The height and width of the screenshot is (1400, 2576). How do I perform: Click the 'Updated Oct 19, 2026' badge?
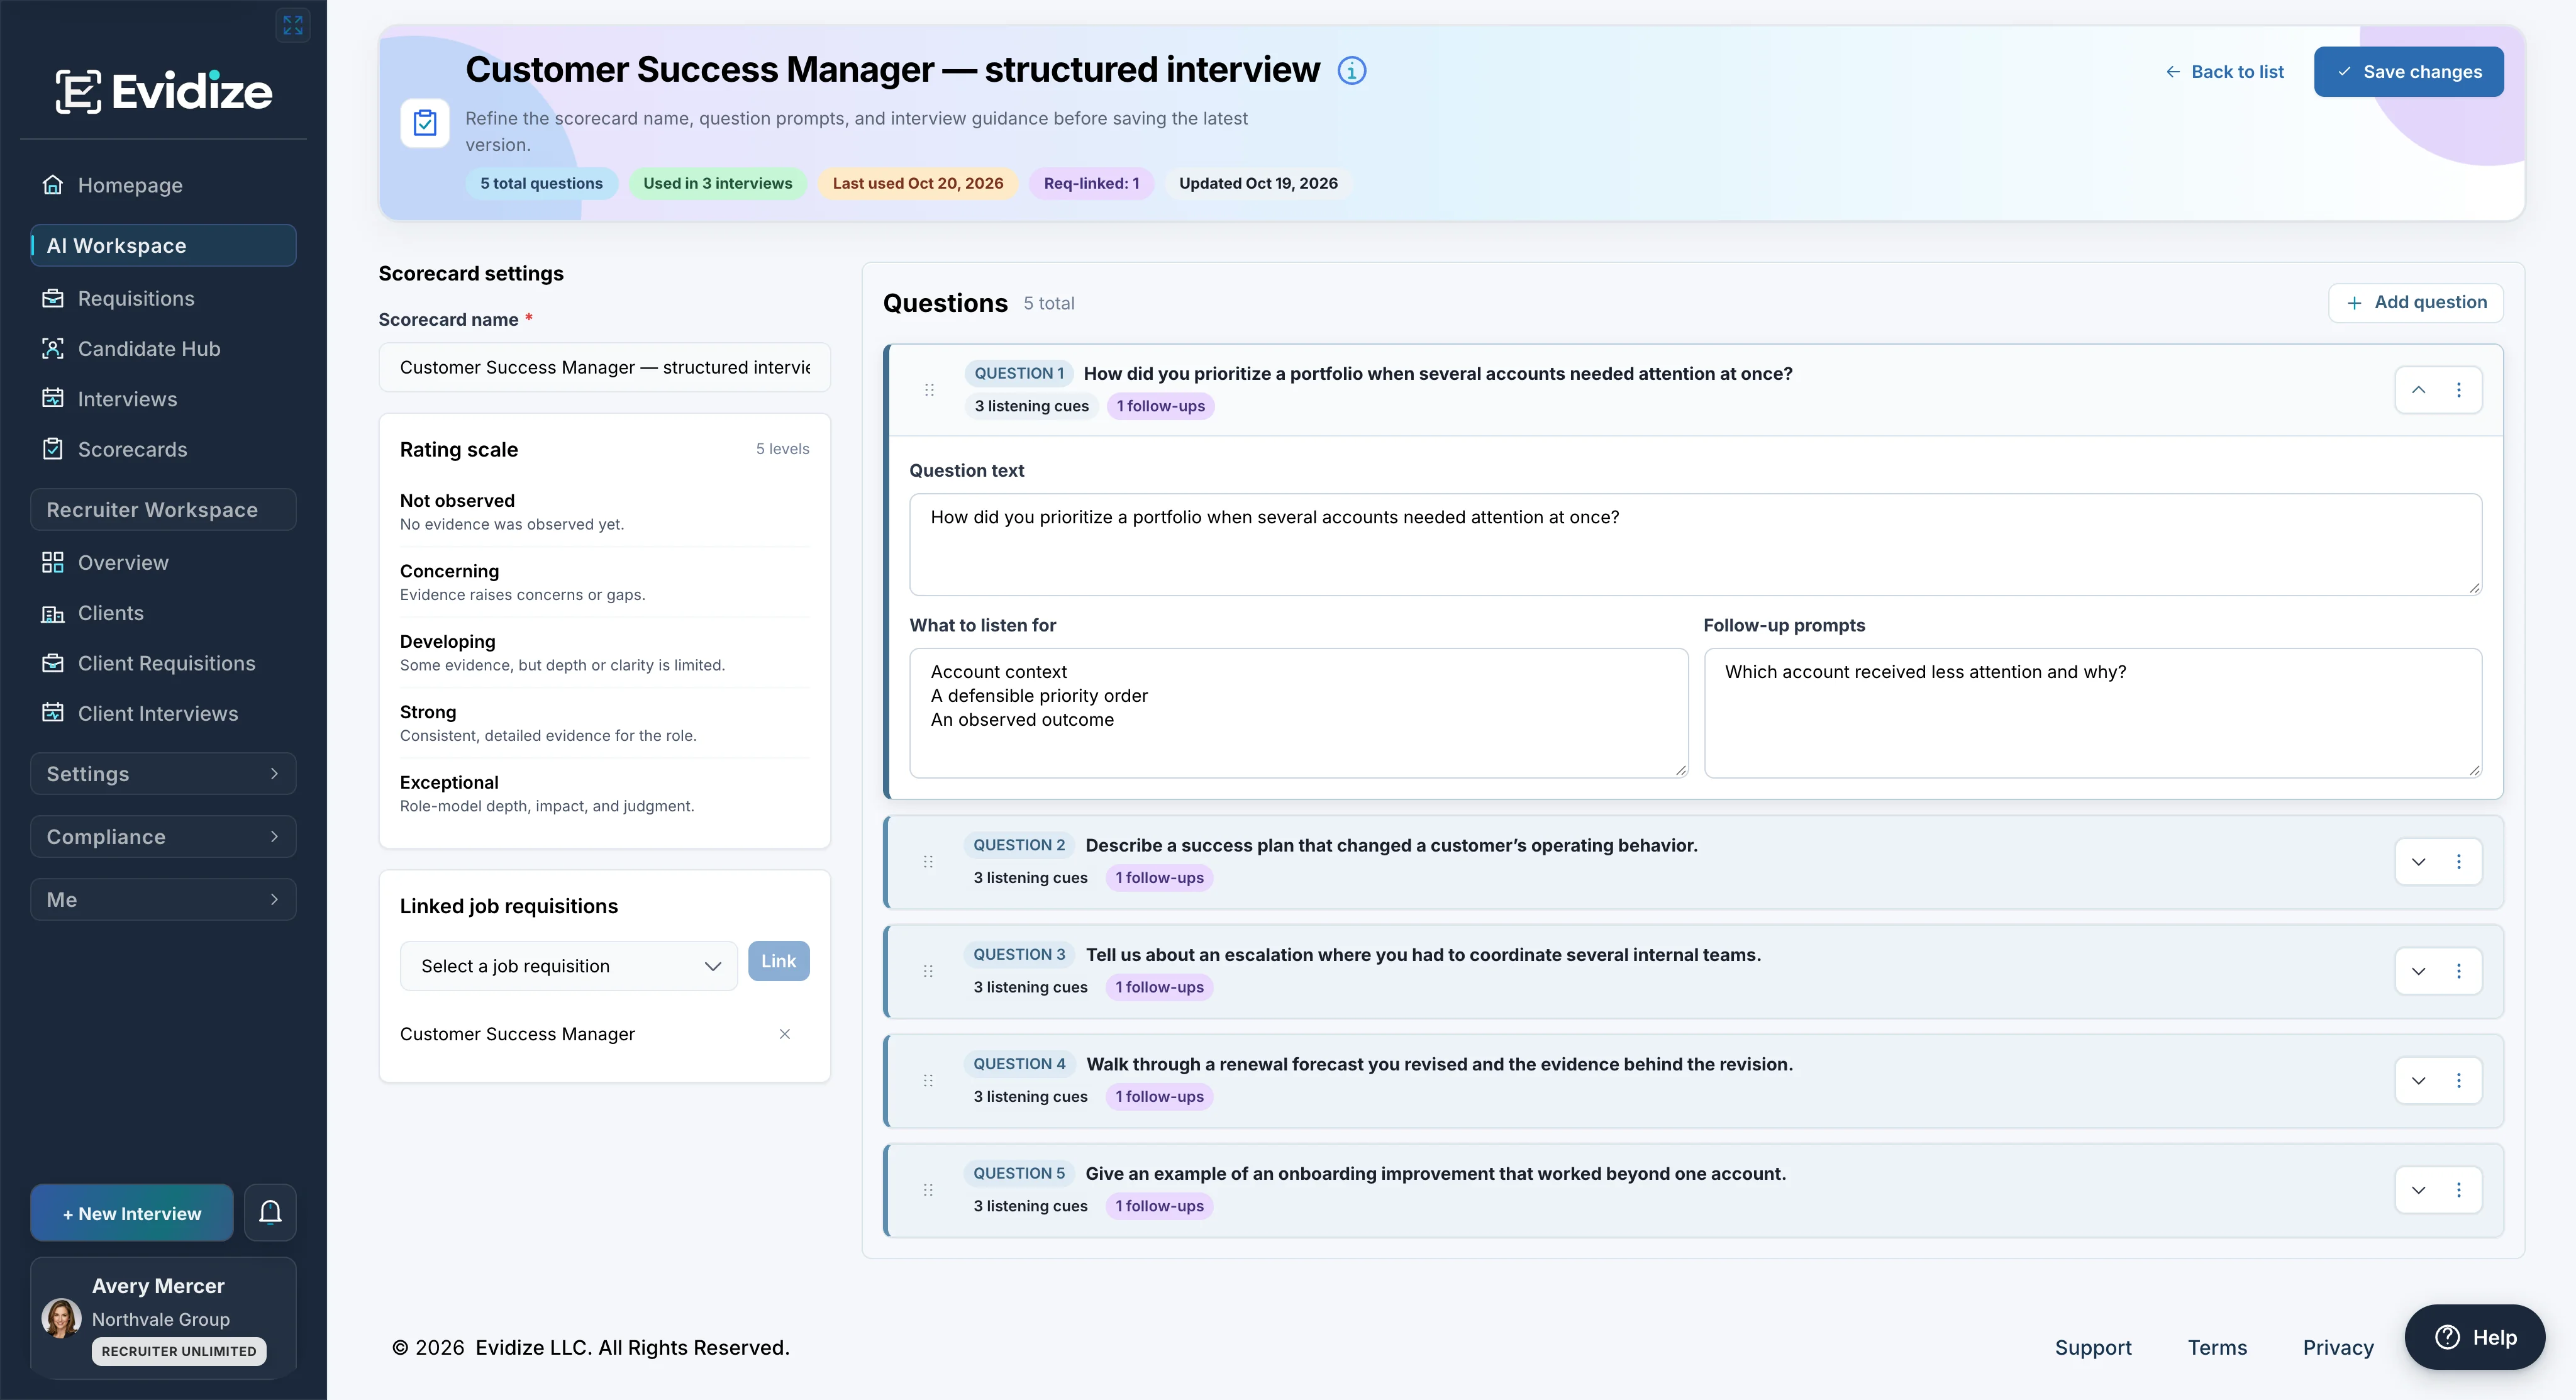click(1258, 183)
